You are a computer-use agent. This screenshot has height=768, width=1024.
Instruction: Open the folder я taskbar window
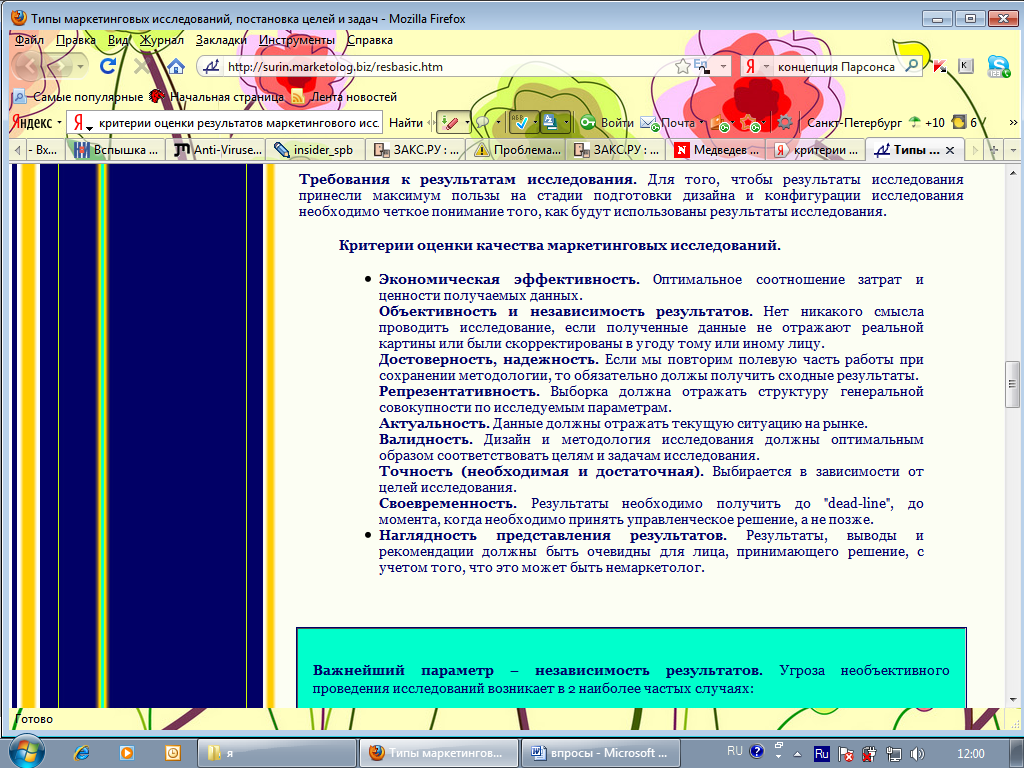[x=277, y=753]
